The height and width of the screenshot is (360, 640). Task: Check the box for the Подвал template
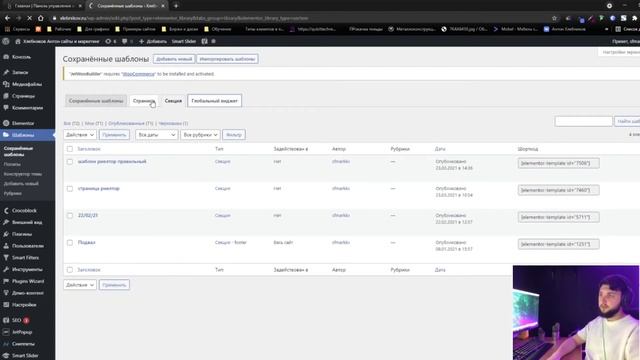tap(70, 242)
